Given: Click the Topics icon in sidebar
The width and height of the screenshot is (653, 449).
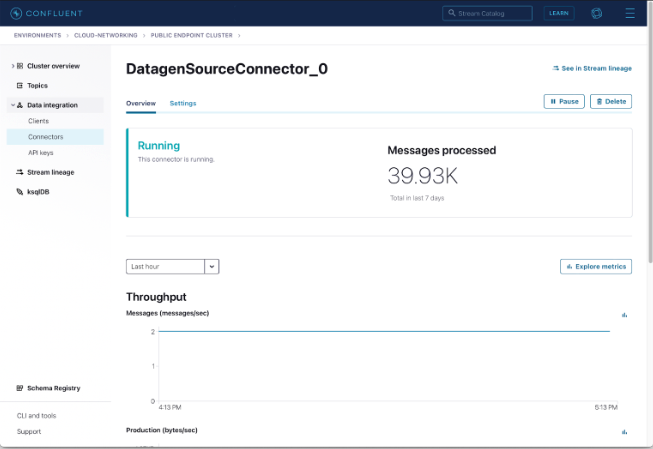Looking at the screenshot, I should pos(20,85).
